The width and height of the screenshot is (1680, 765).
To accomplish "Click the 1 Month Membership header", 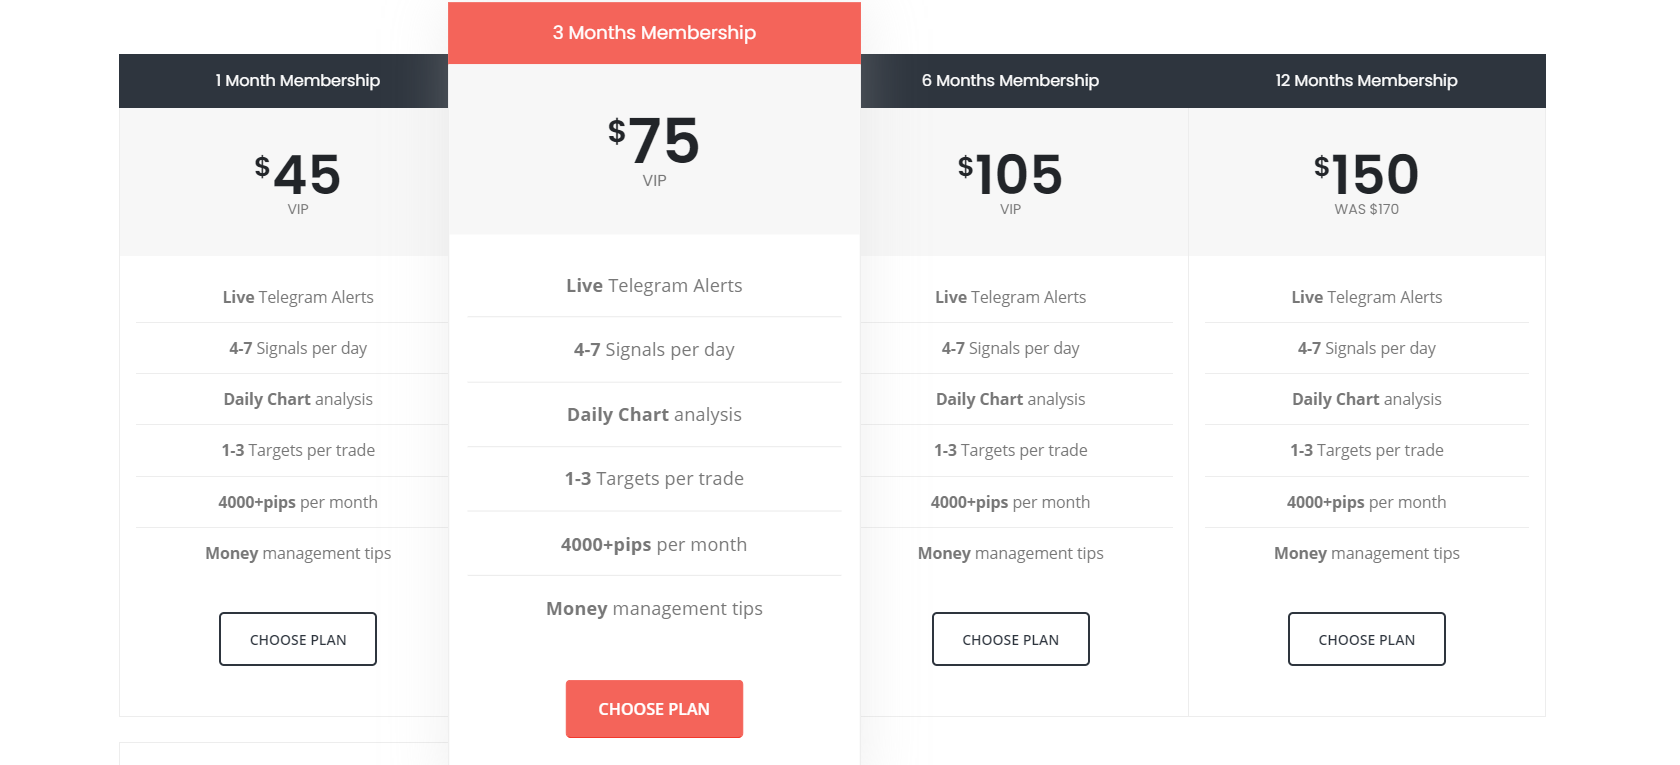I will tap(298, 81).
